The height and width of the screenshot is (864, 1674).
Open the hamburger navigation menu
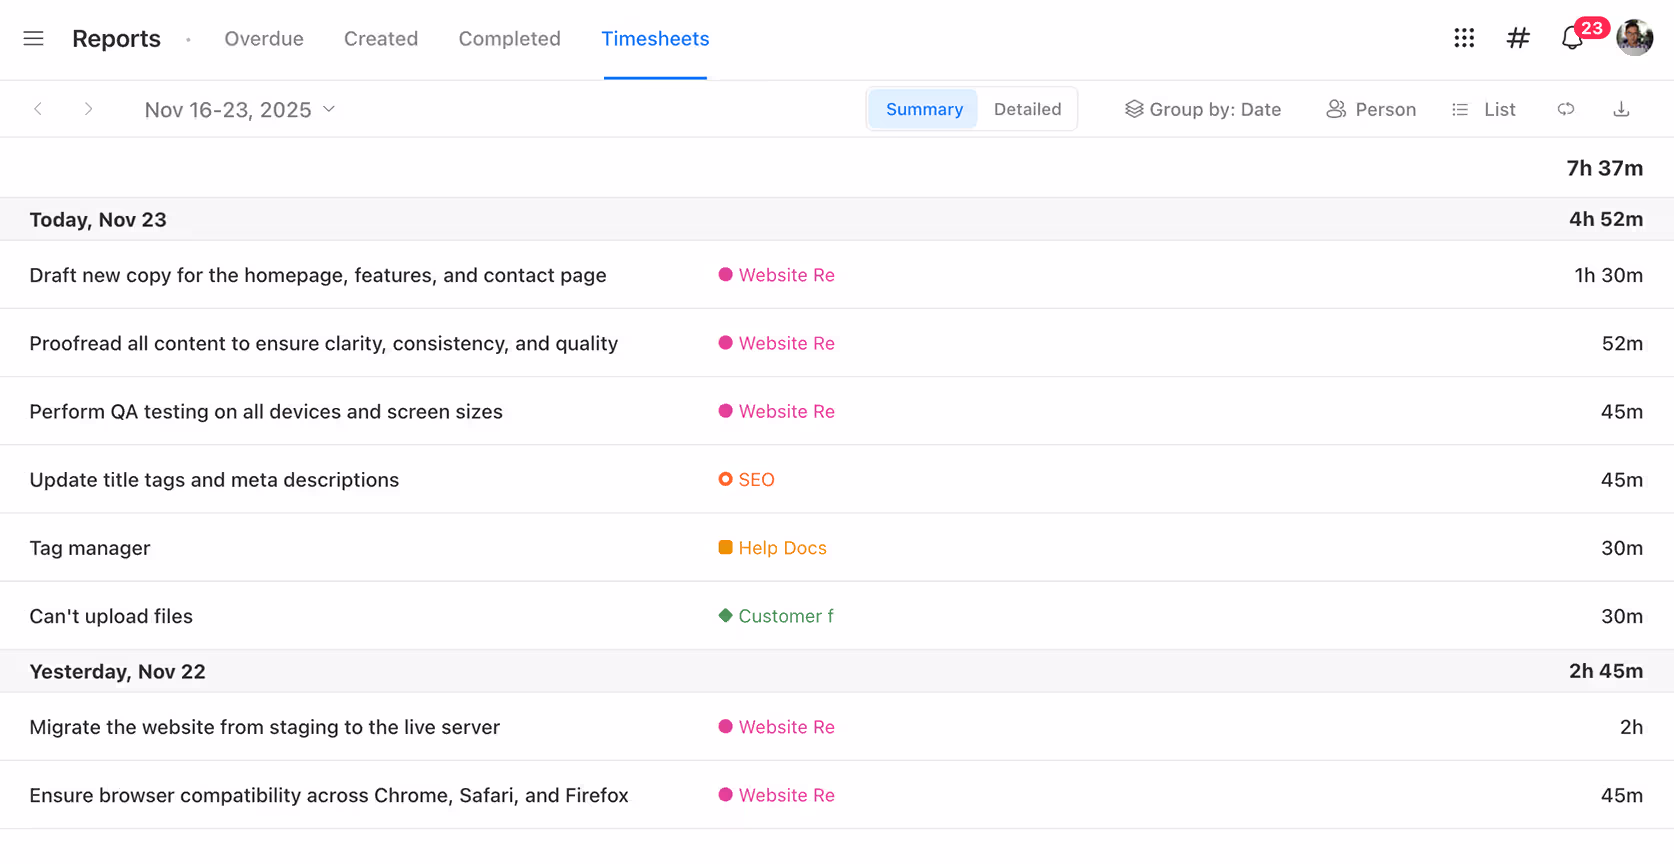[33, 39]
